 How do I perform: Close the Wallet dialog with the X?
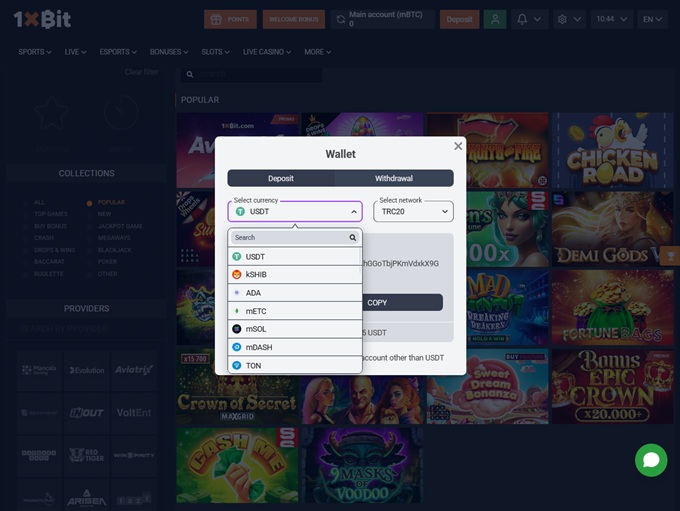point(458,146)
